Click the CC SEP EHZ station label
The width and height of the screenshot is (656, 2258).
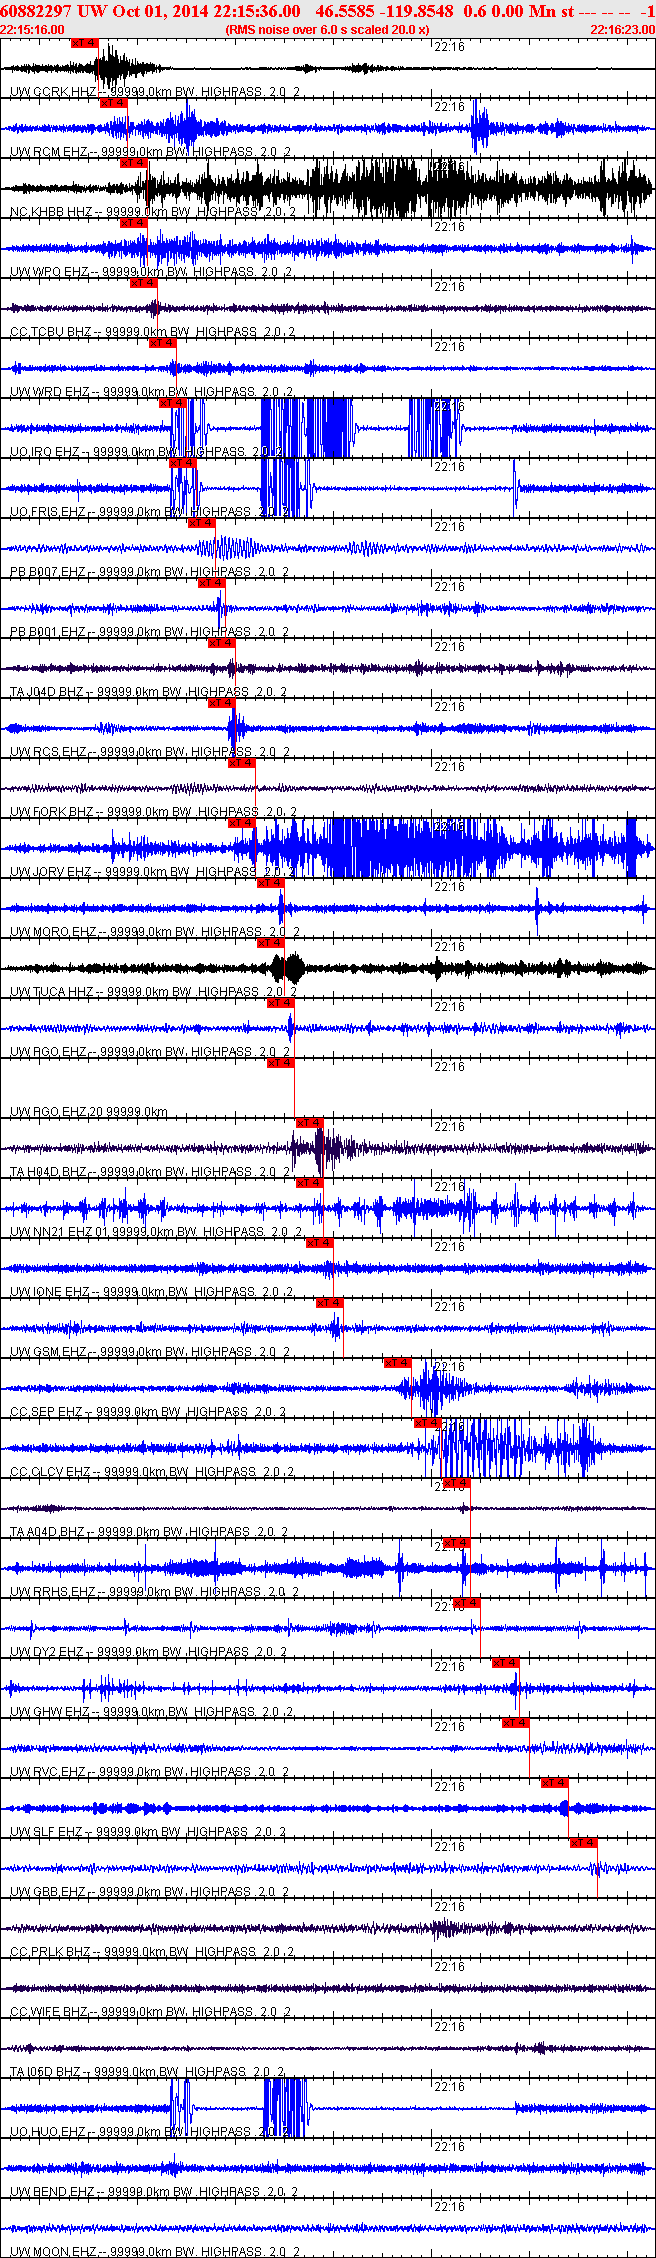[x=148, y=1412]
